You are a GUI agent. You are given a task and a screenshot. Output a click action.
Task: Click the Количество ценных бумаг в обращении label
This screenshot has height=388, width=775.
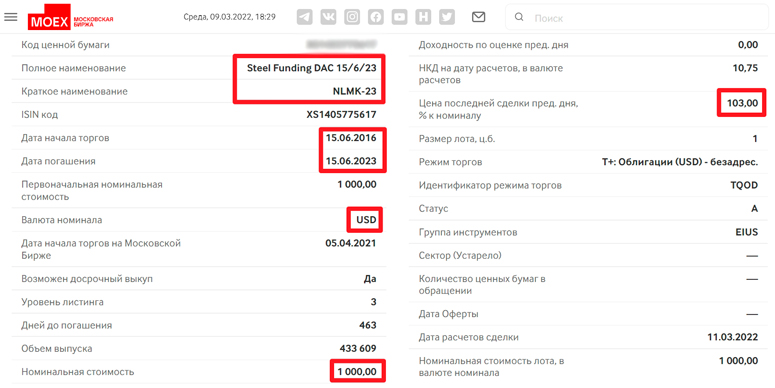click(x=482, y=285)
